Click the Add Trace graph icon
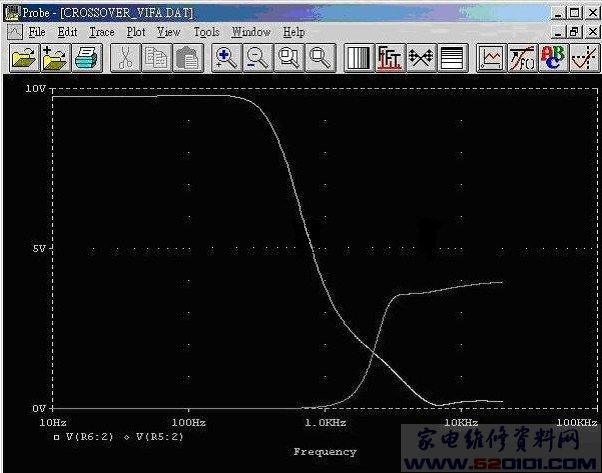This screenshot has width=602, height=473. (491, 58)
